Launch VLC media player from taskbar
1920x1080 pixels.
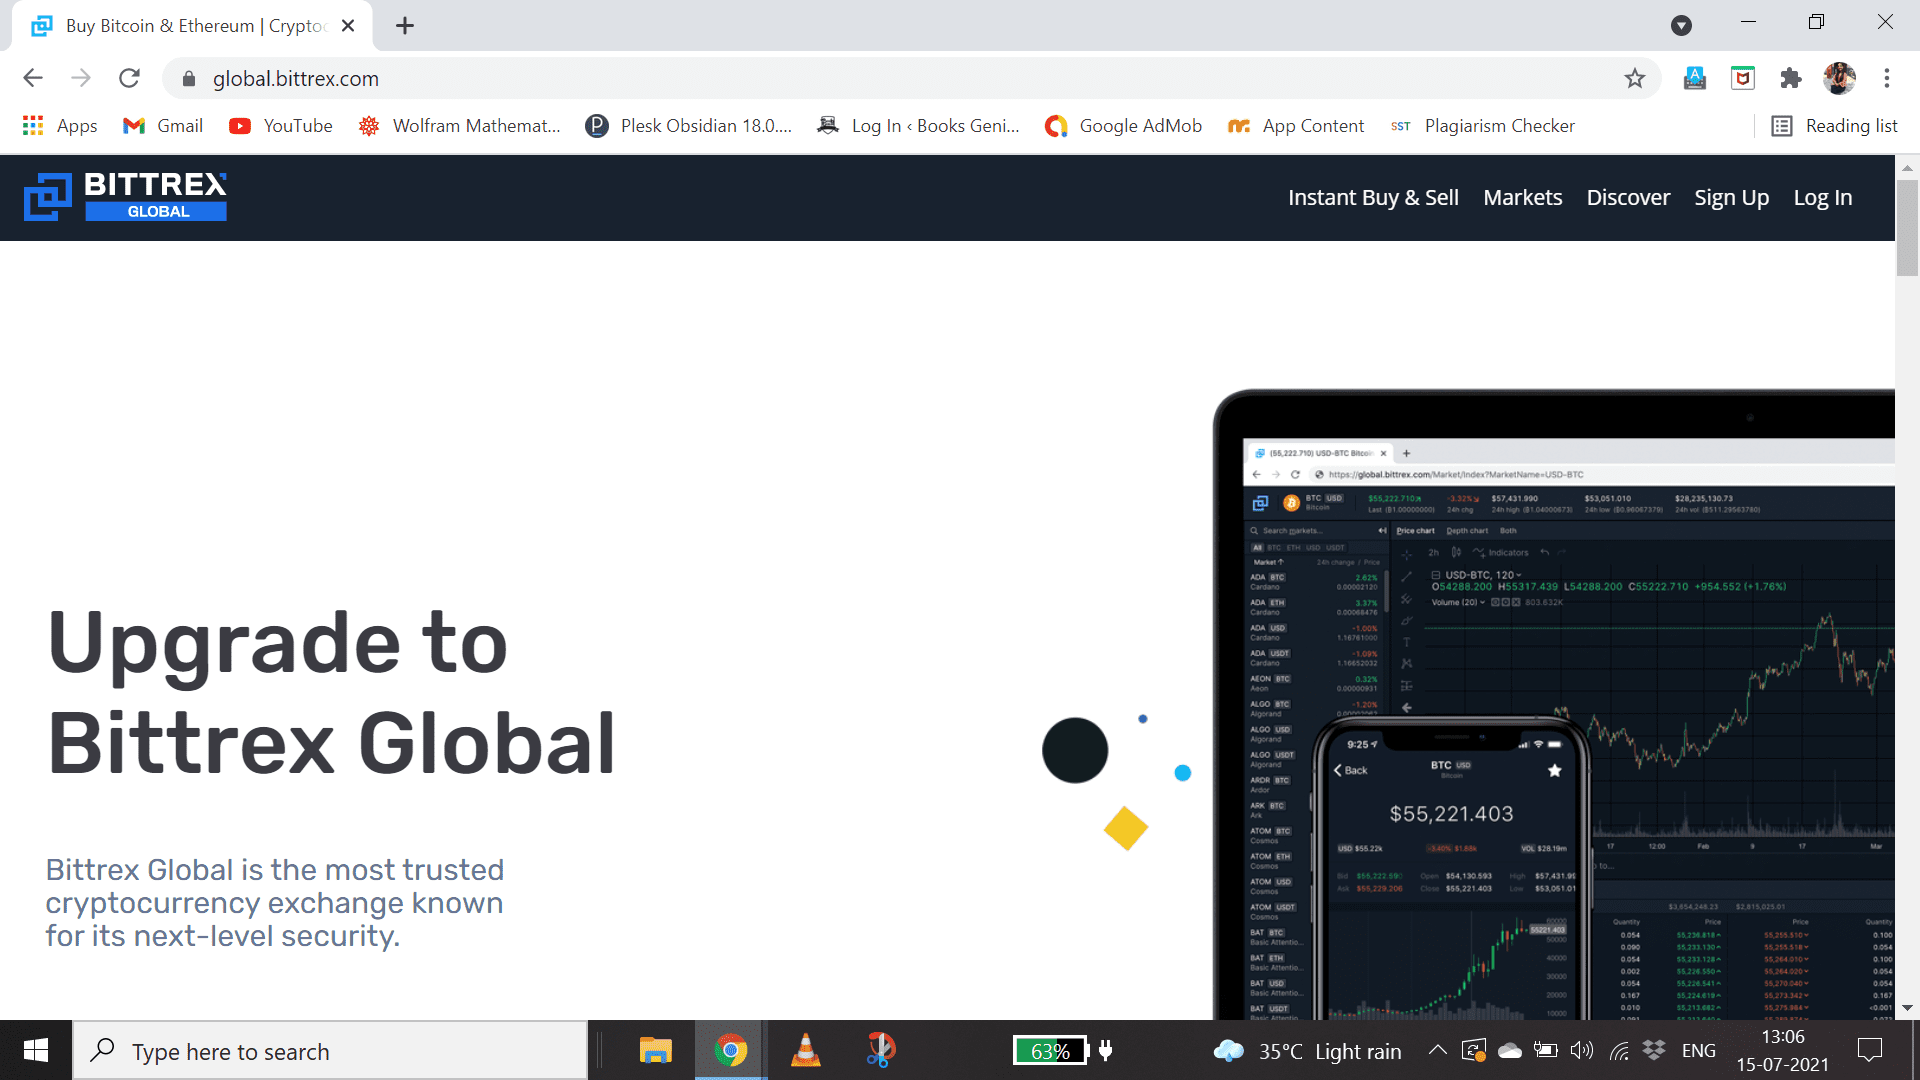point(805,1050)
